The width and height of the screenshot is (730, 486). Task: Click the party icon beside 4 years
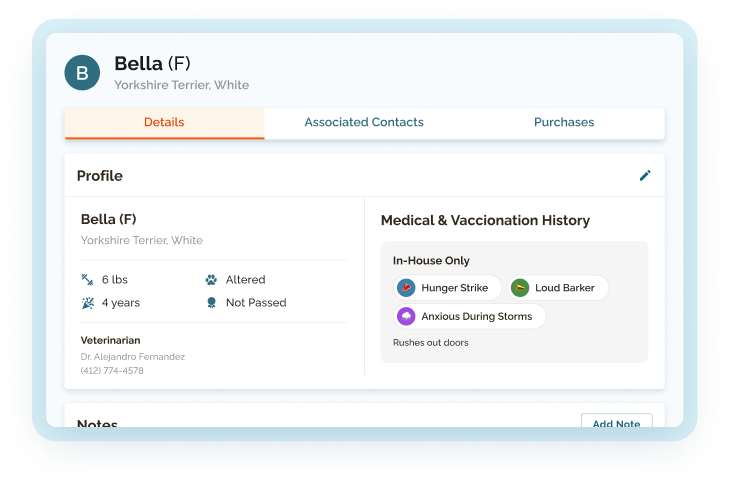[x=88, y=303]
